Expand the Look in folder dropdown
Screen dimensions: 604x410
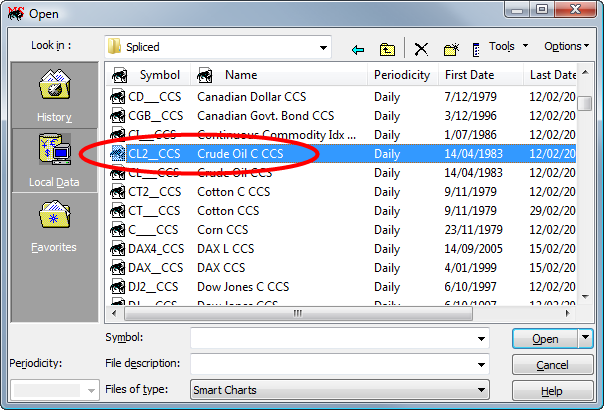(x=322, y=47)
